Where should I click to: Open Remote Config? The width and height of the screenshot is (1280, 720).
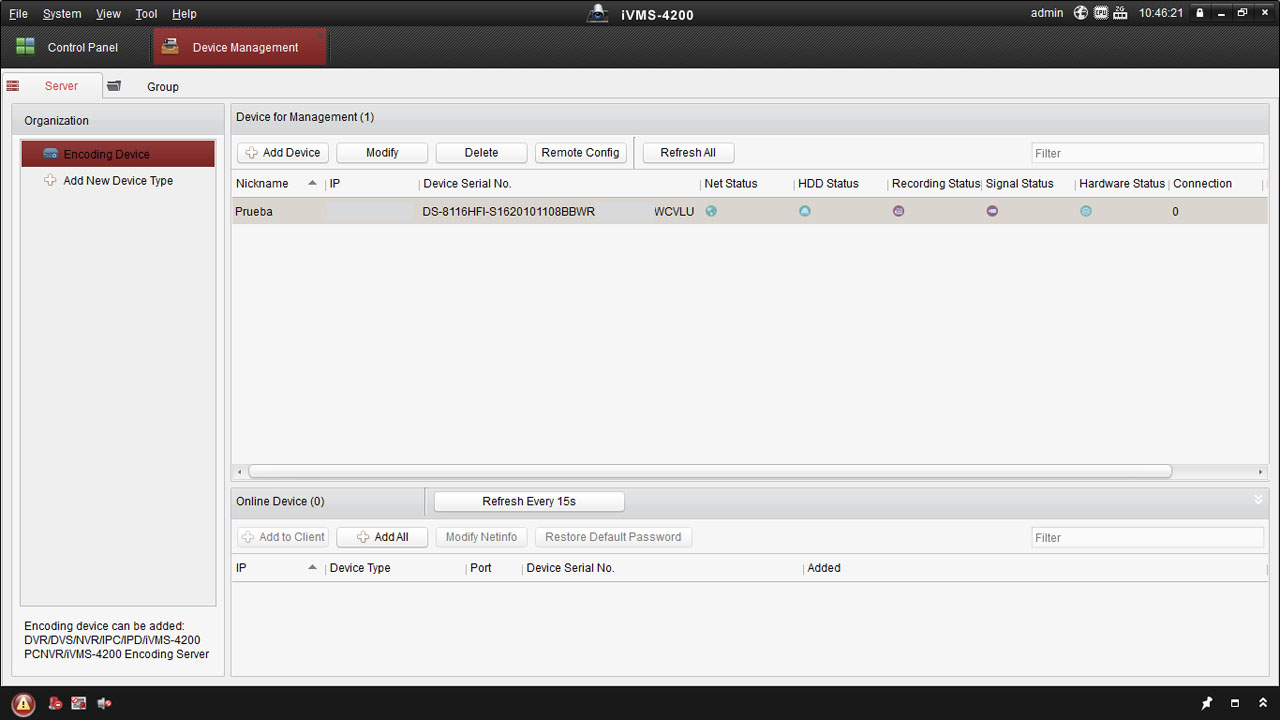pyautogui.click(x=581, y=153)
